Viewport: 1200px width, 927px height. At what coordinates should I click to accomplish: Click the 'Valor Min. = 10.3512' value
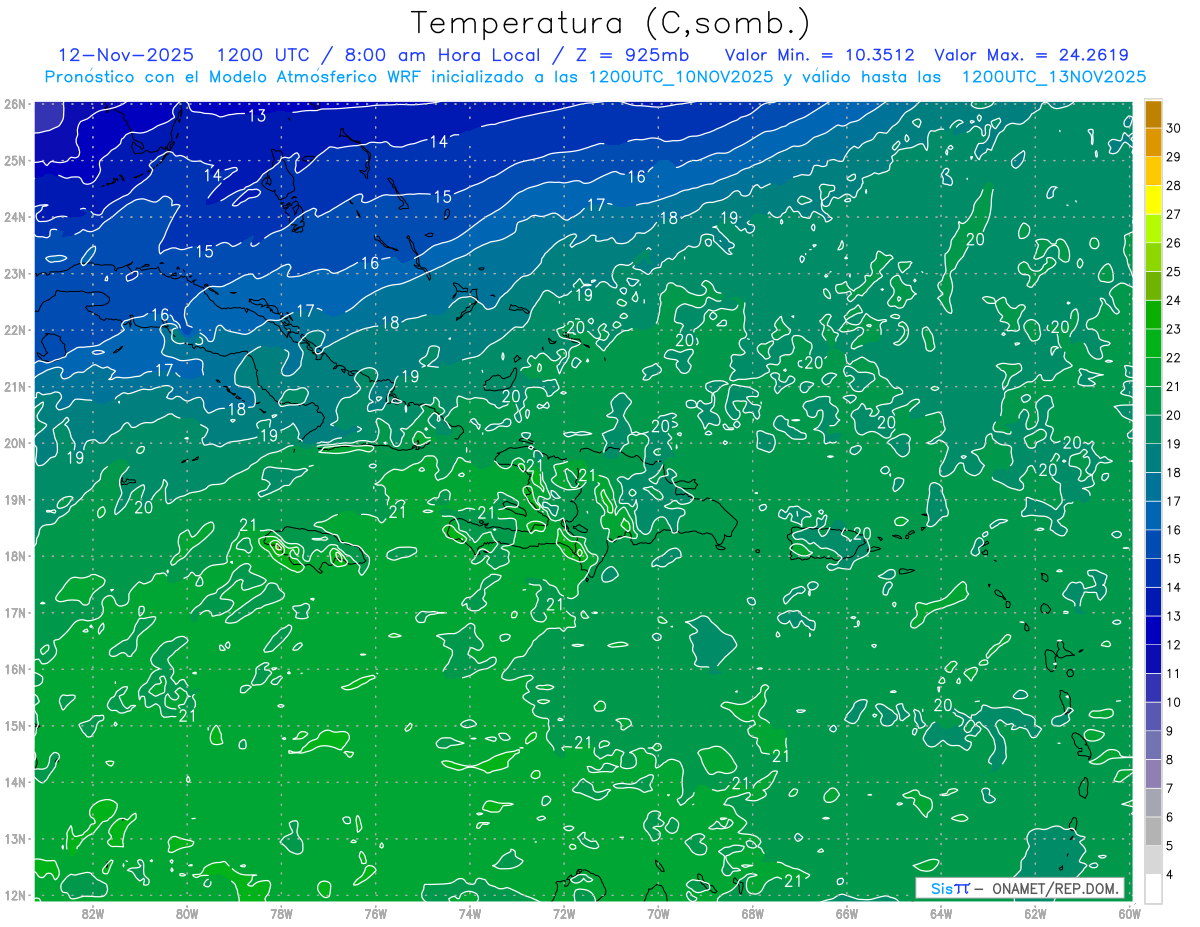tap(819, 55)
